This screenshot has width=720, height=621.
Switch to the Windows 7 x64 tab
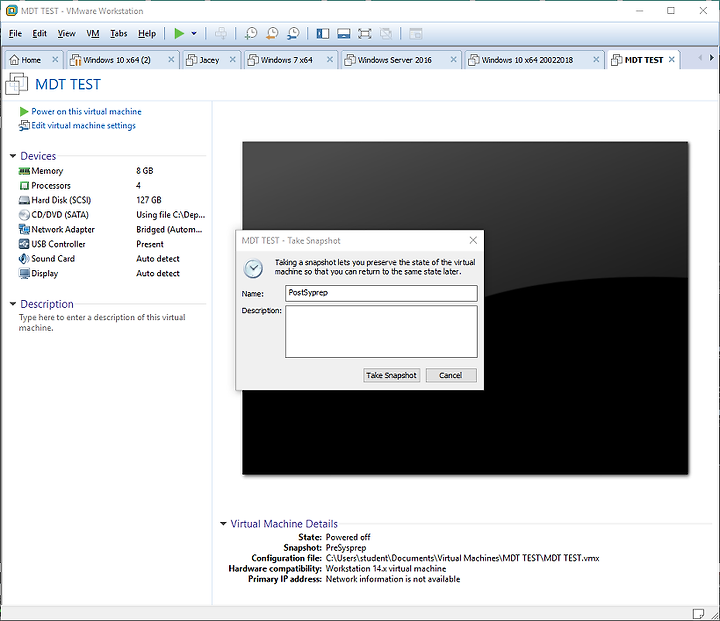click(x=286, y=60)
